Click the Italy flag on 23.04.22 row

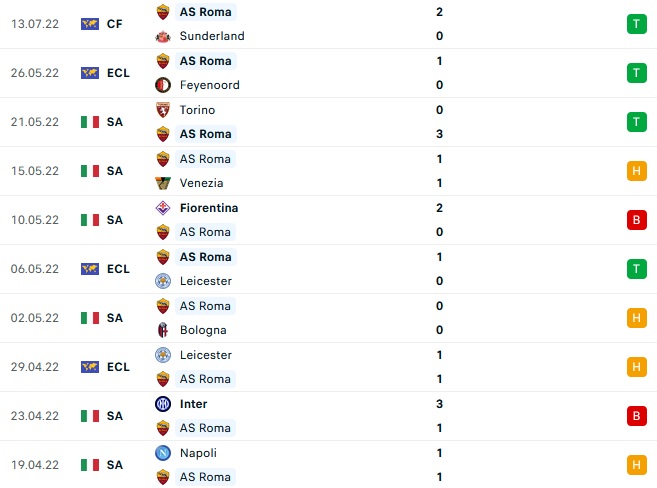point(90,416)
